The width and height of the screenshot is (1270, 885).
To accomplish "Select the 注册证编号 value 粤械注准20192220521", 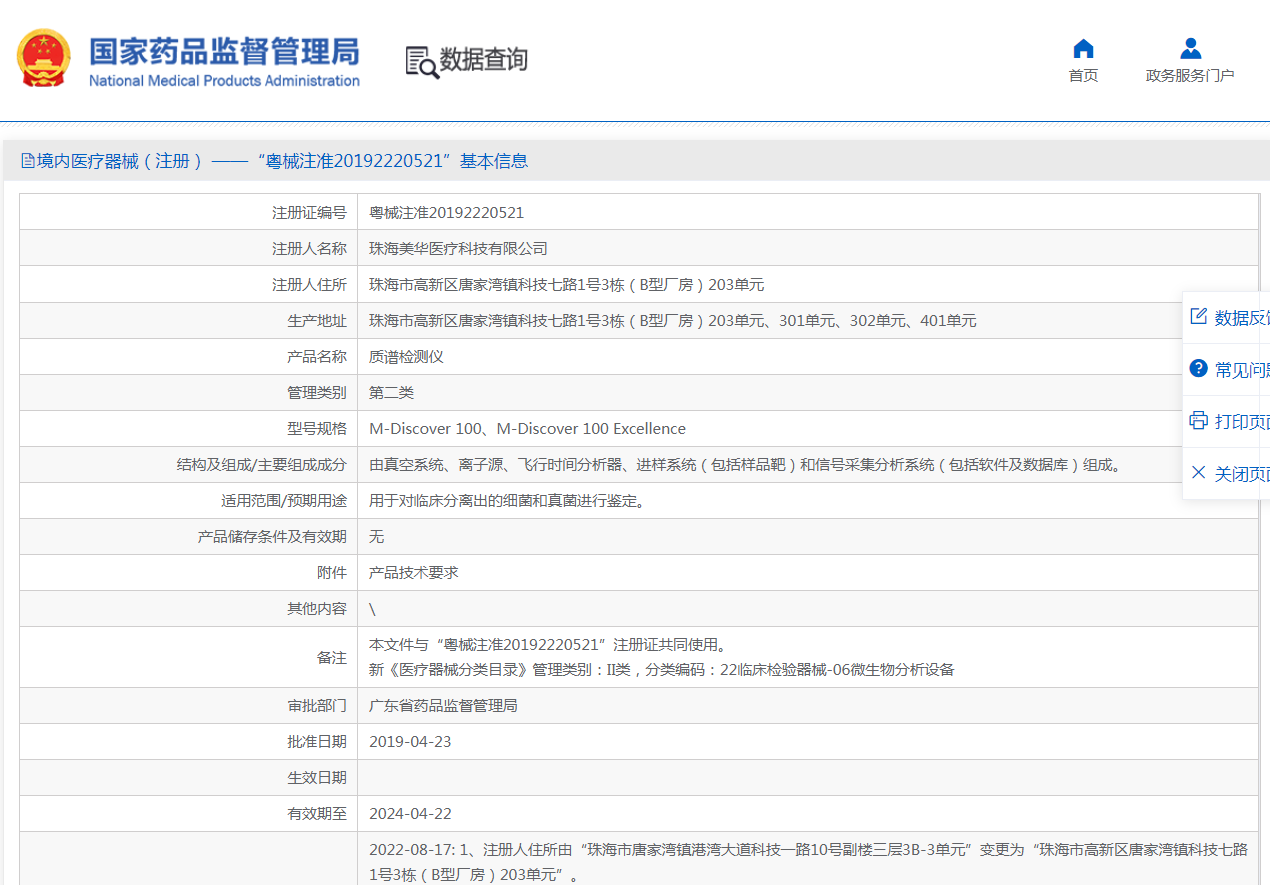I will [x=446, y=213].
